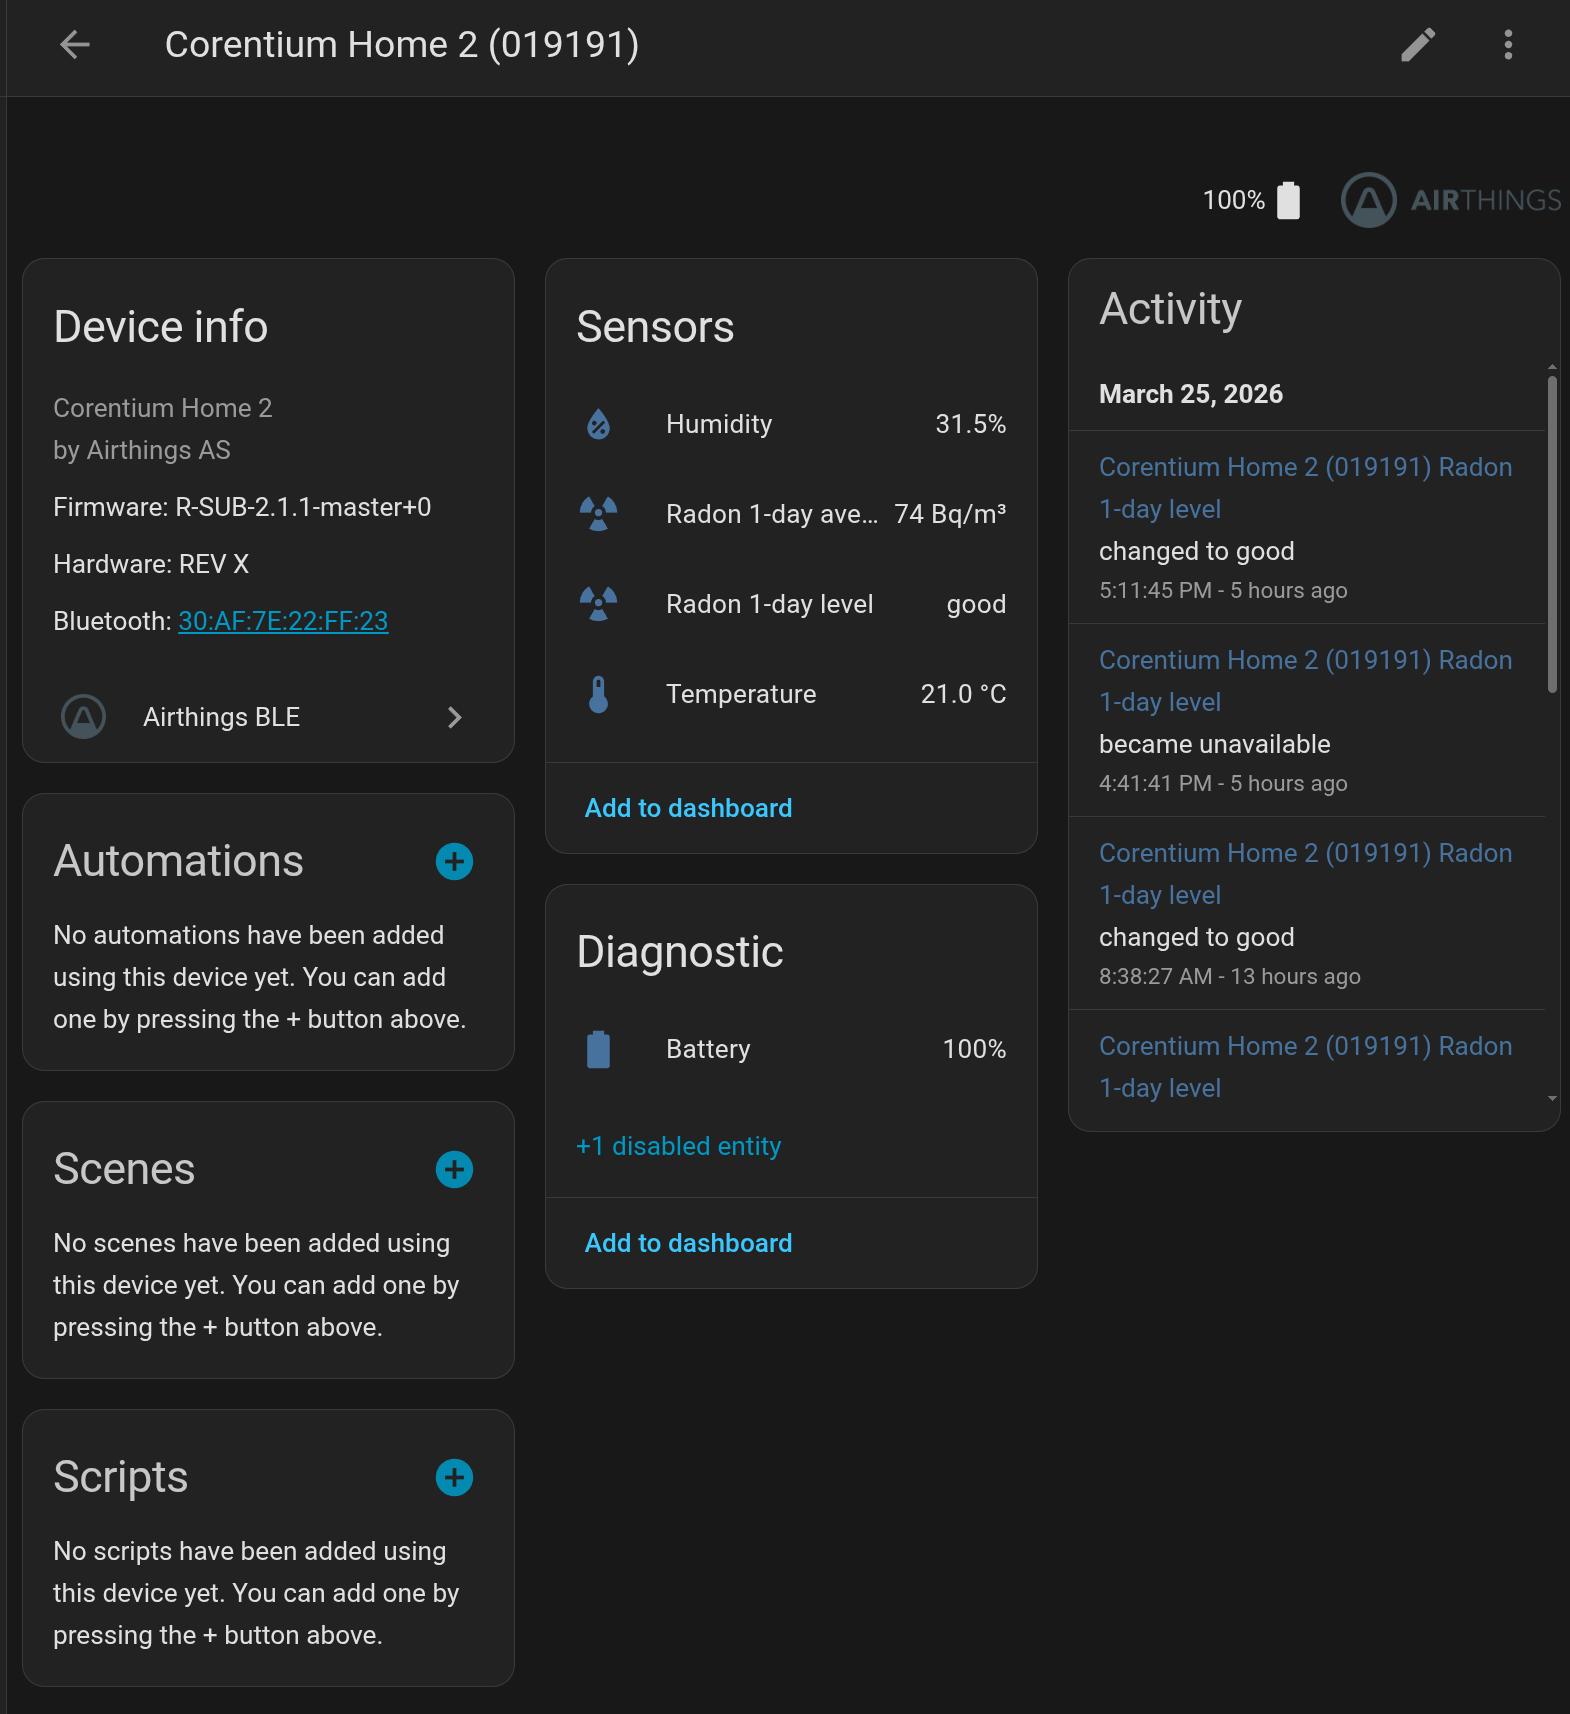This screenshot has width=1570, height=1714.
Task: Add a new scene with plus button
Action: (x=454, y=1169)
